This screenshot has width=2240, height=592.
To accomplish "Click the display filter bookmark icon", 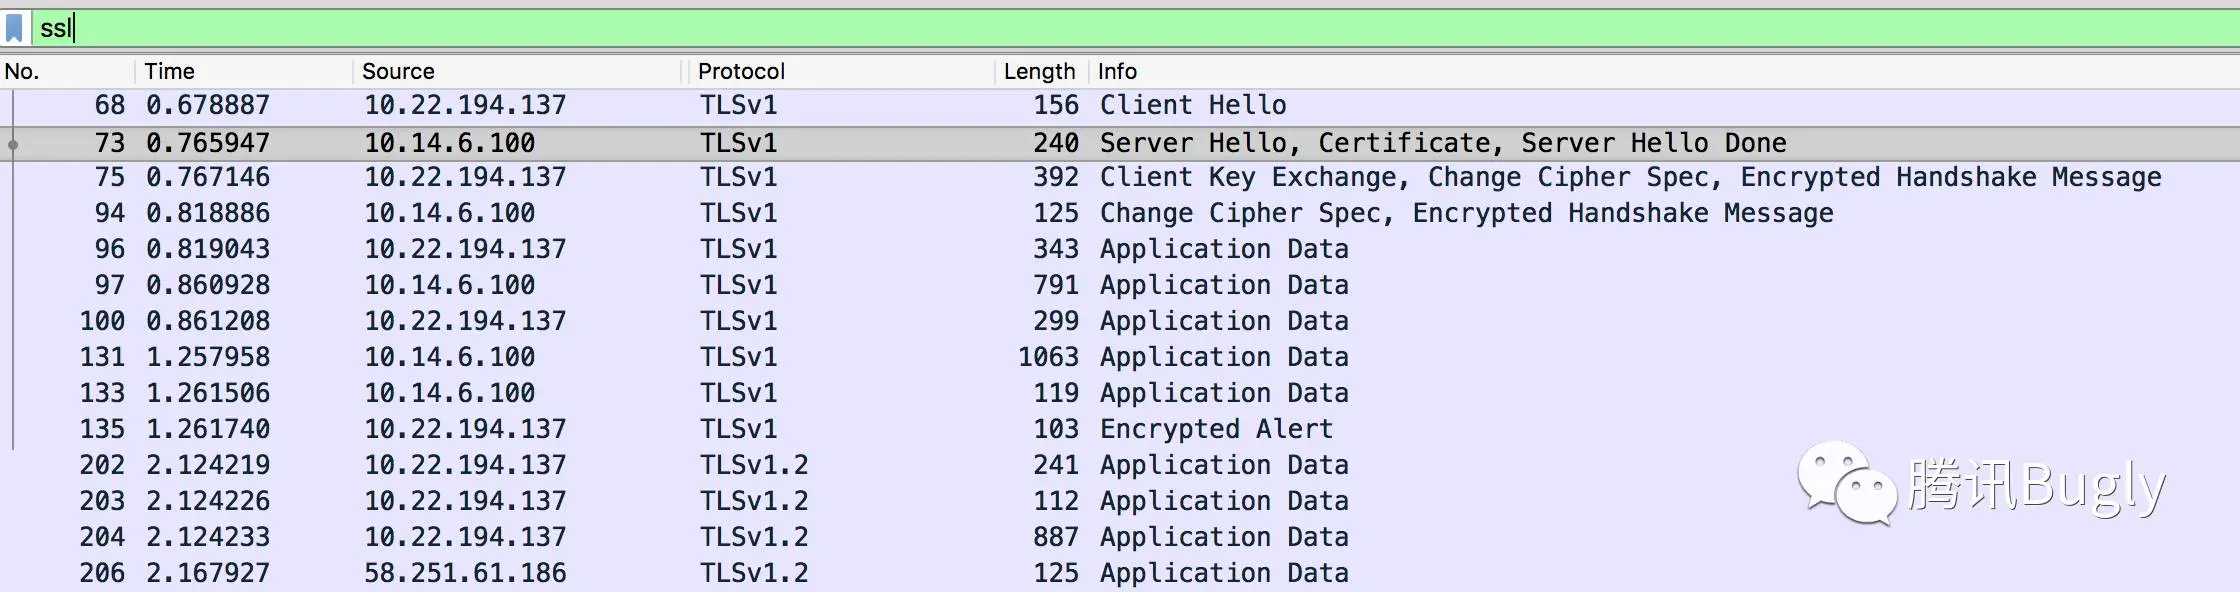I will (15, 28).
